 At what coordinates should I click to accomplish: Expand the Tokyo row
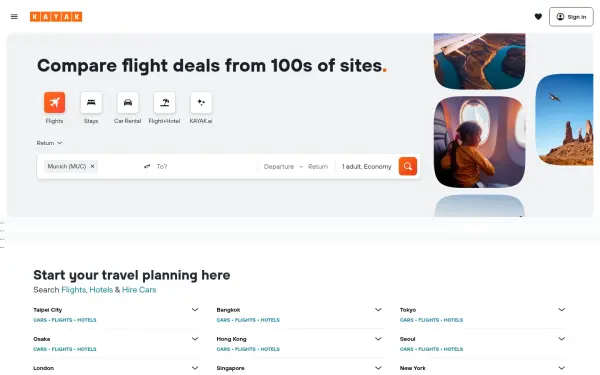(561, 310)
